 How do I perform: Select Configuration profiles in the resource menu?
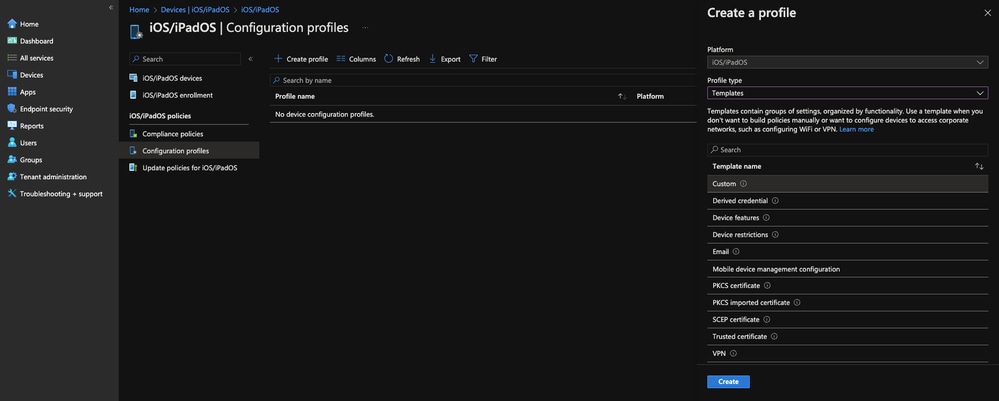coord(189,150)
